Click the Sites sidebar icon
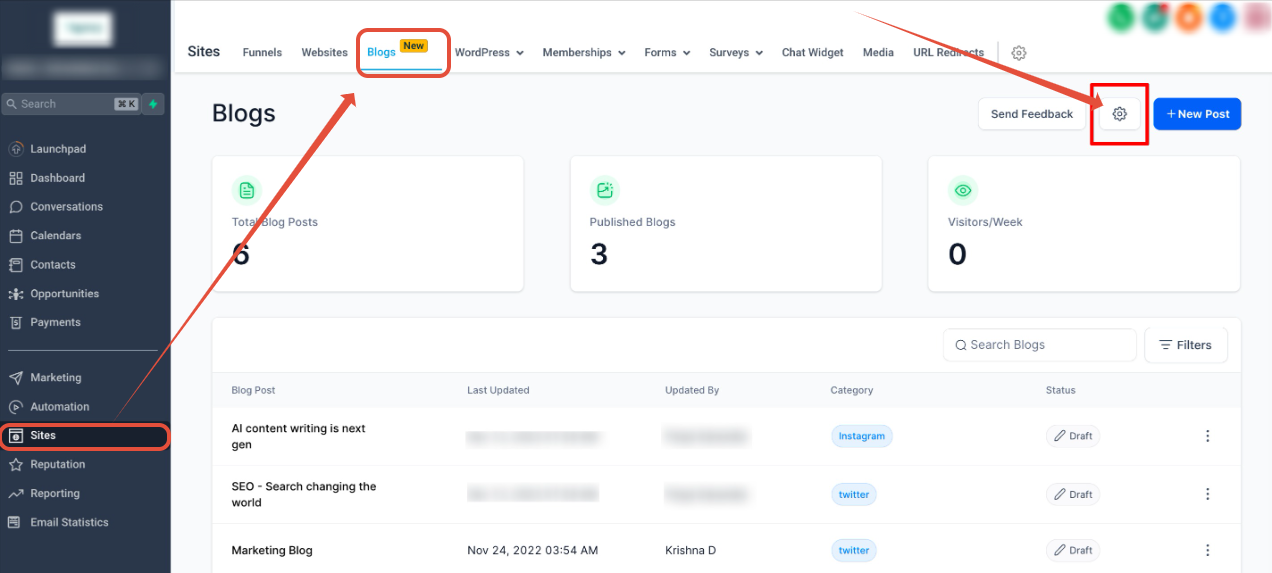Viewport: 1272px width, 573px height. click(x=15, y=436)
